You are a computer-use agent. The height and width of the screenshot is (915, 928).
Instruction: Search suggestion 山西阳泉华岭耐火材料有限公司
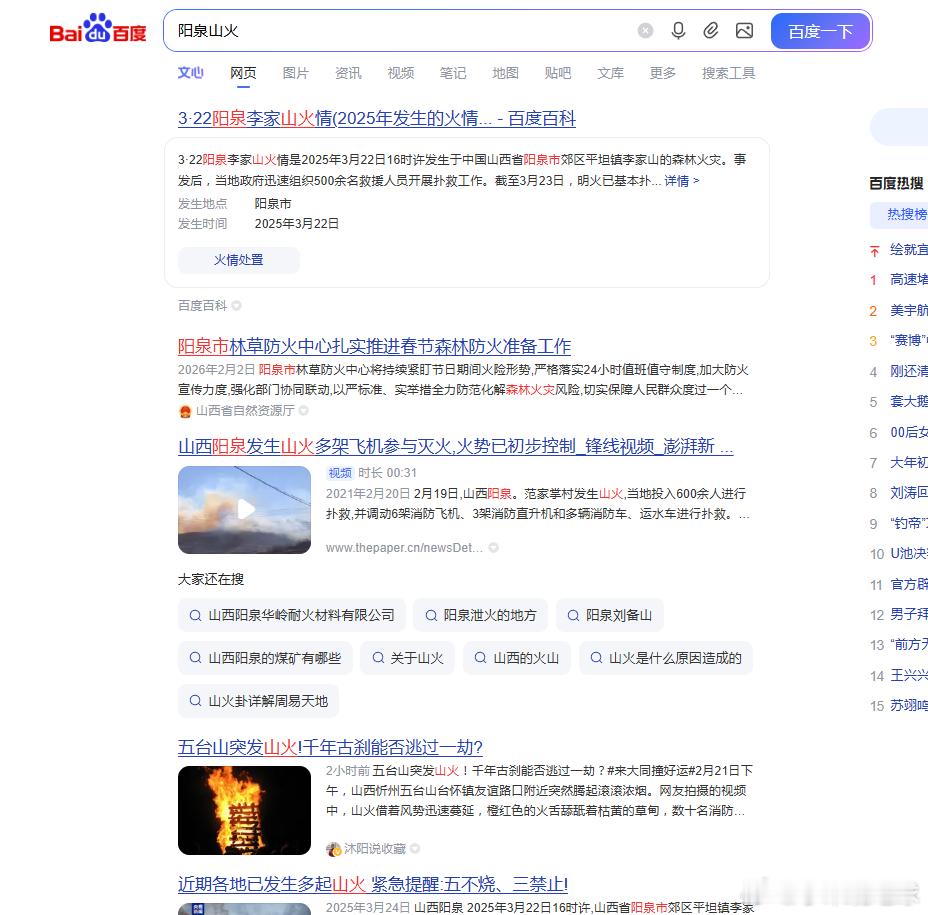292,616
